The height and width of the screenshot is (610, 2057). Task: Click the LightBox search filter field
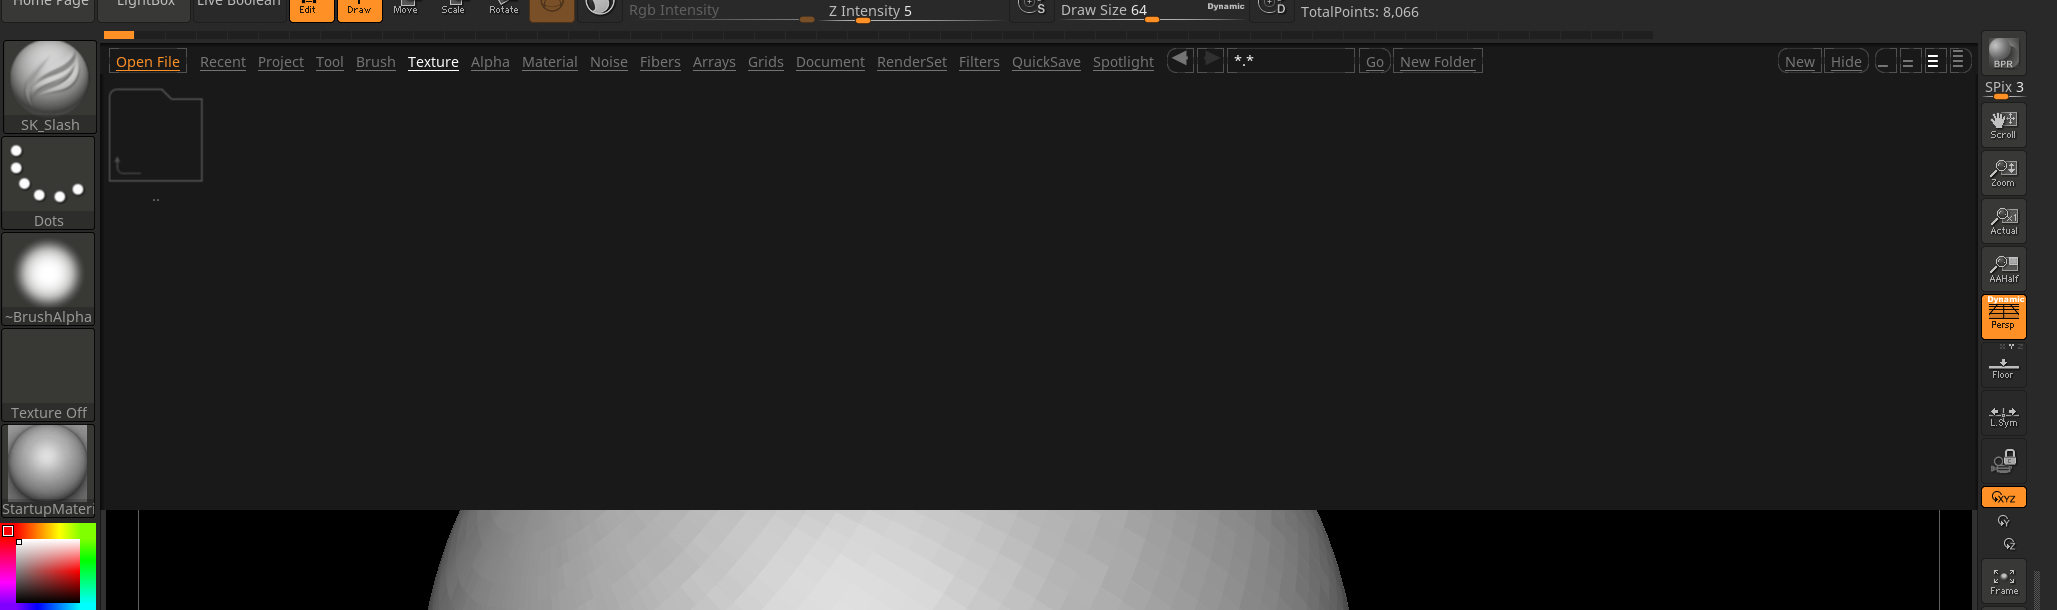(x=1291, y=61)
